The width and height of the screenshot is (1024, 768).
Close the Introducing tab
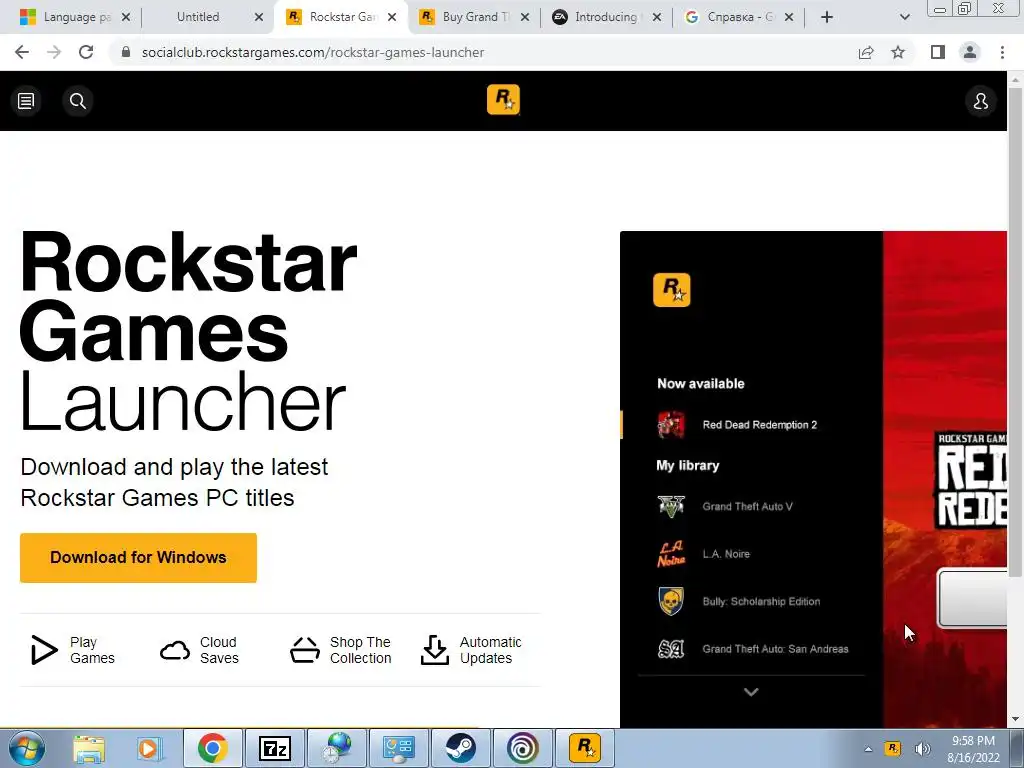(x=657, y=17)
